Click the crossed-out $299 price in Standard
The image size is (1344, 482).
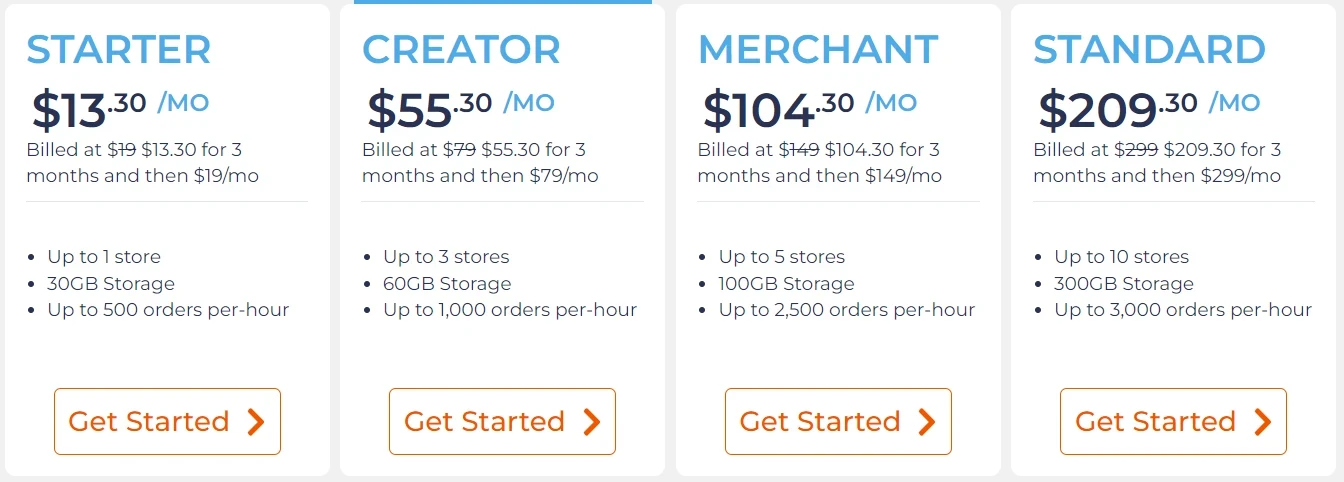tap(1137, 150)
